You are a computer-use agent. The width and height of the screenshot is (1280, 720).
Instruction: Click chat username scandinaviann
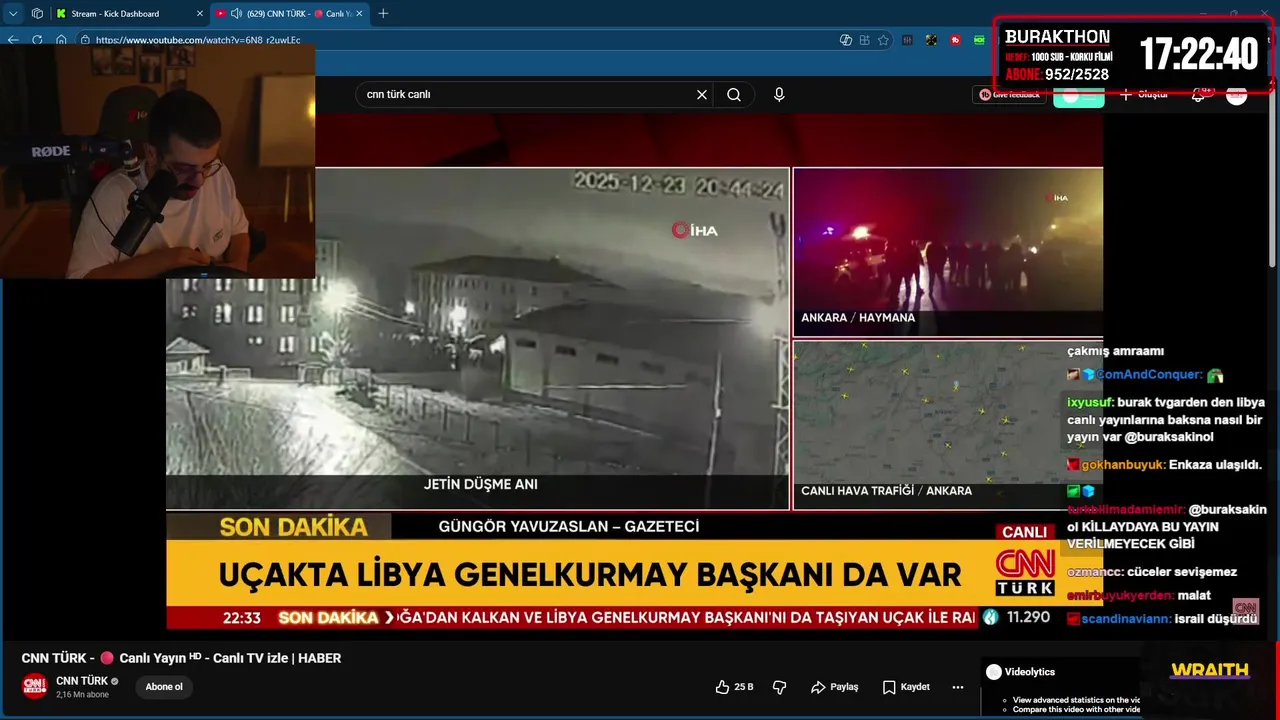[1126, 618]
